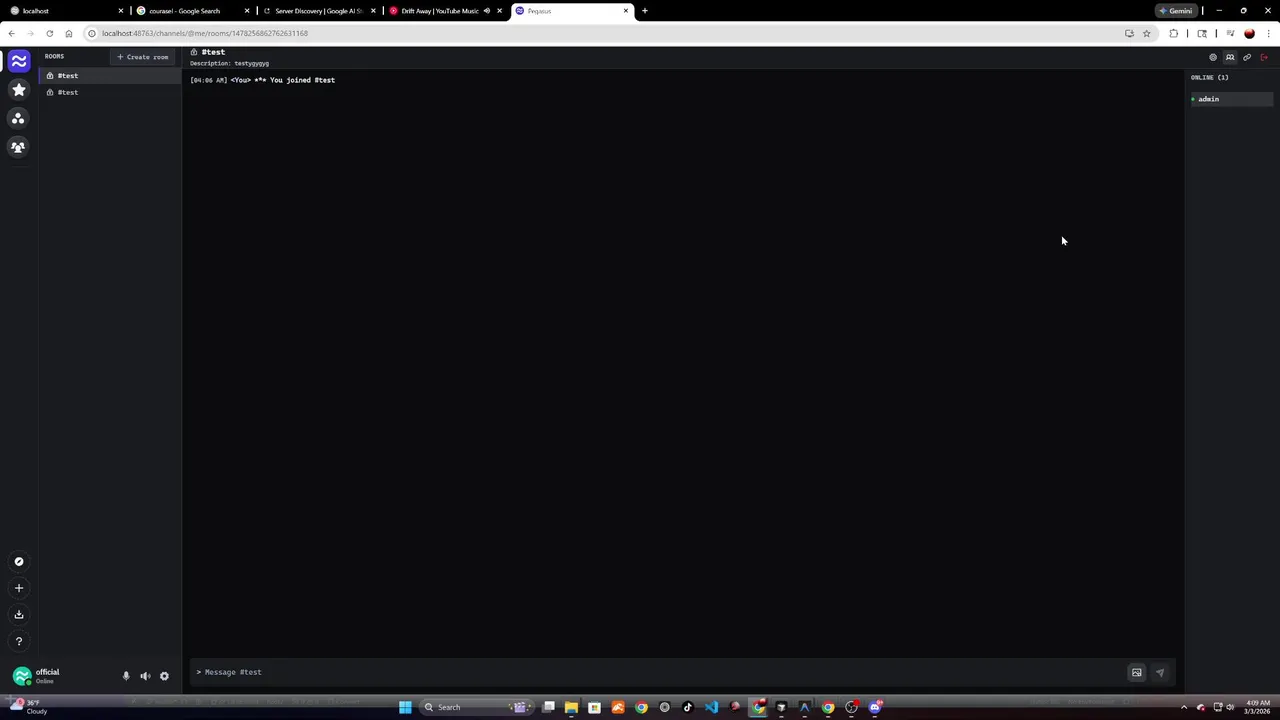1280x720 pixels.
Task: Open TikTok from the taskbar
Action: 687,707
